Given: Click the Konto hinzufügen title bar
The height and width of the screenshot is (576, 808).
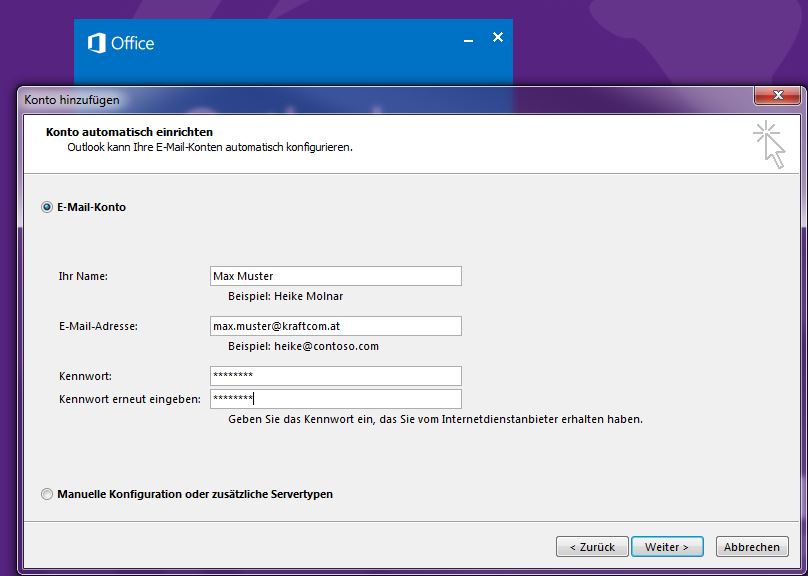Looking at the screenshot, I should (x=300, y=98).
